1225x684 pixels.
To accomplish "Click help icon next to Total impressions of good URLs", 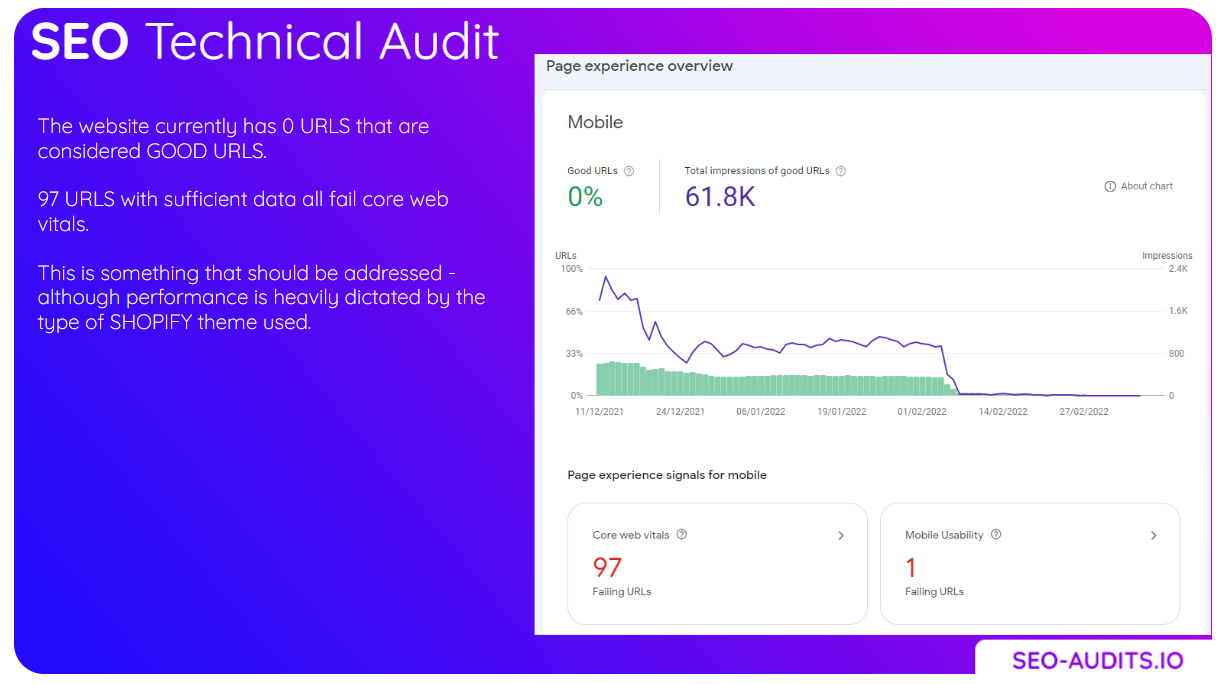I will (x=840, y=171).
